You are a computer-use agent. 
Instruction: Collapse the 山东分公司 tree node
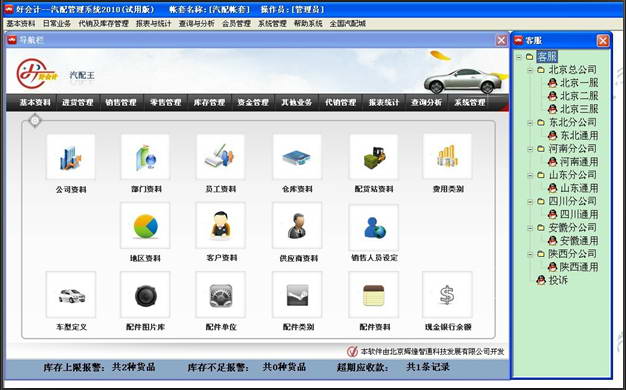[x=530, y=175]
